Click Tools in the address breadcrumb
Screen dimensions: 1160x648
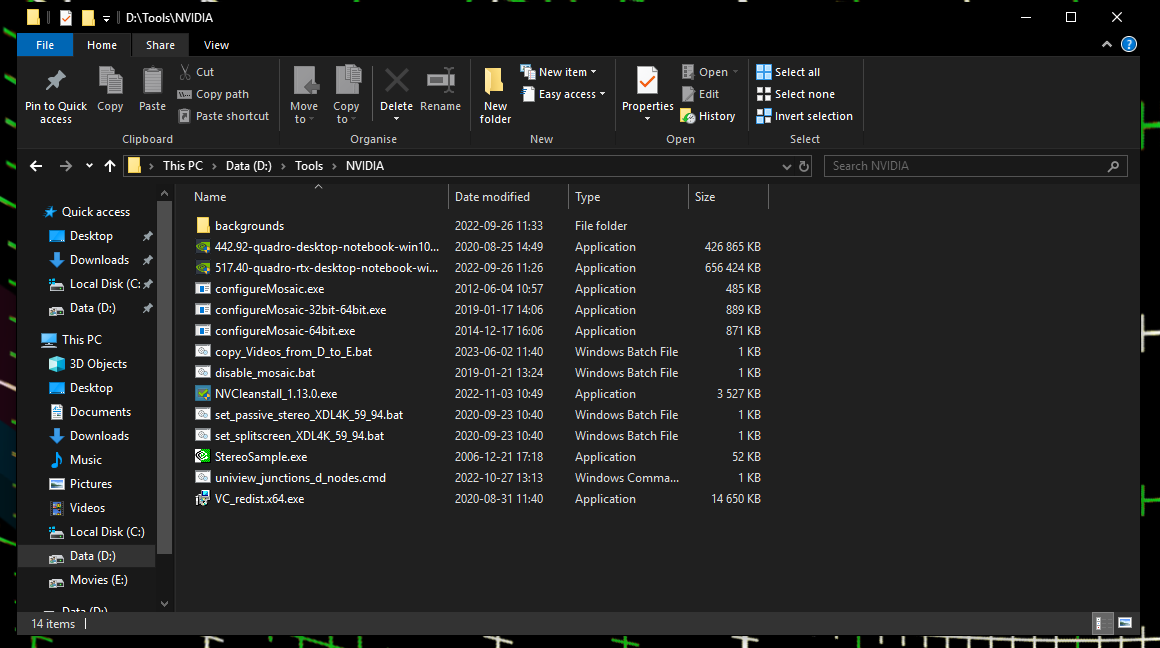tap(308, 166)
